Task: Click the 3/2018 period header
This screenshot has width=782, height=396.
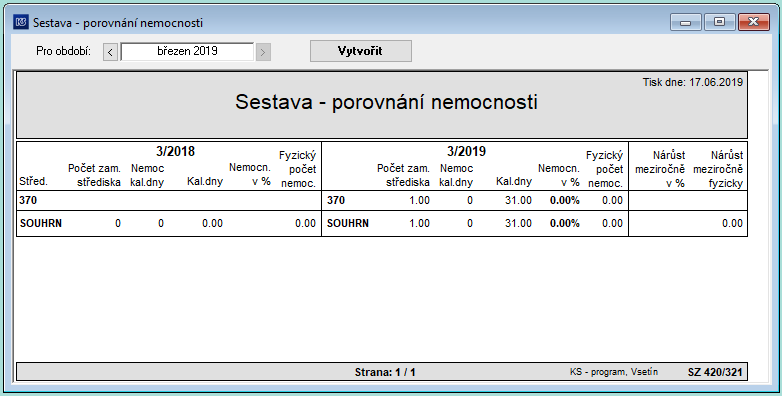Action: [175, 151]
